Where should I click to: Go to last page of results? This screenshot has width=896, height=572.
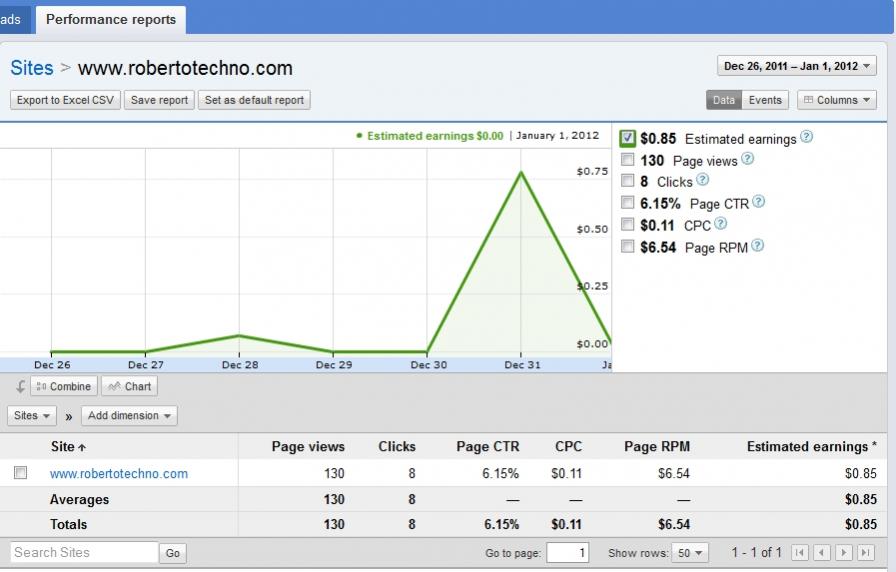tap(866, 553)
